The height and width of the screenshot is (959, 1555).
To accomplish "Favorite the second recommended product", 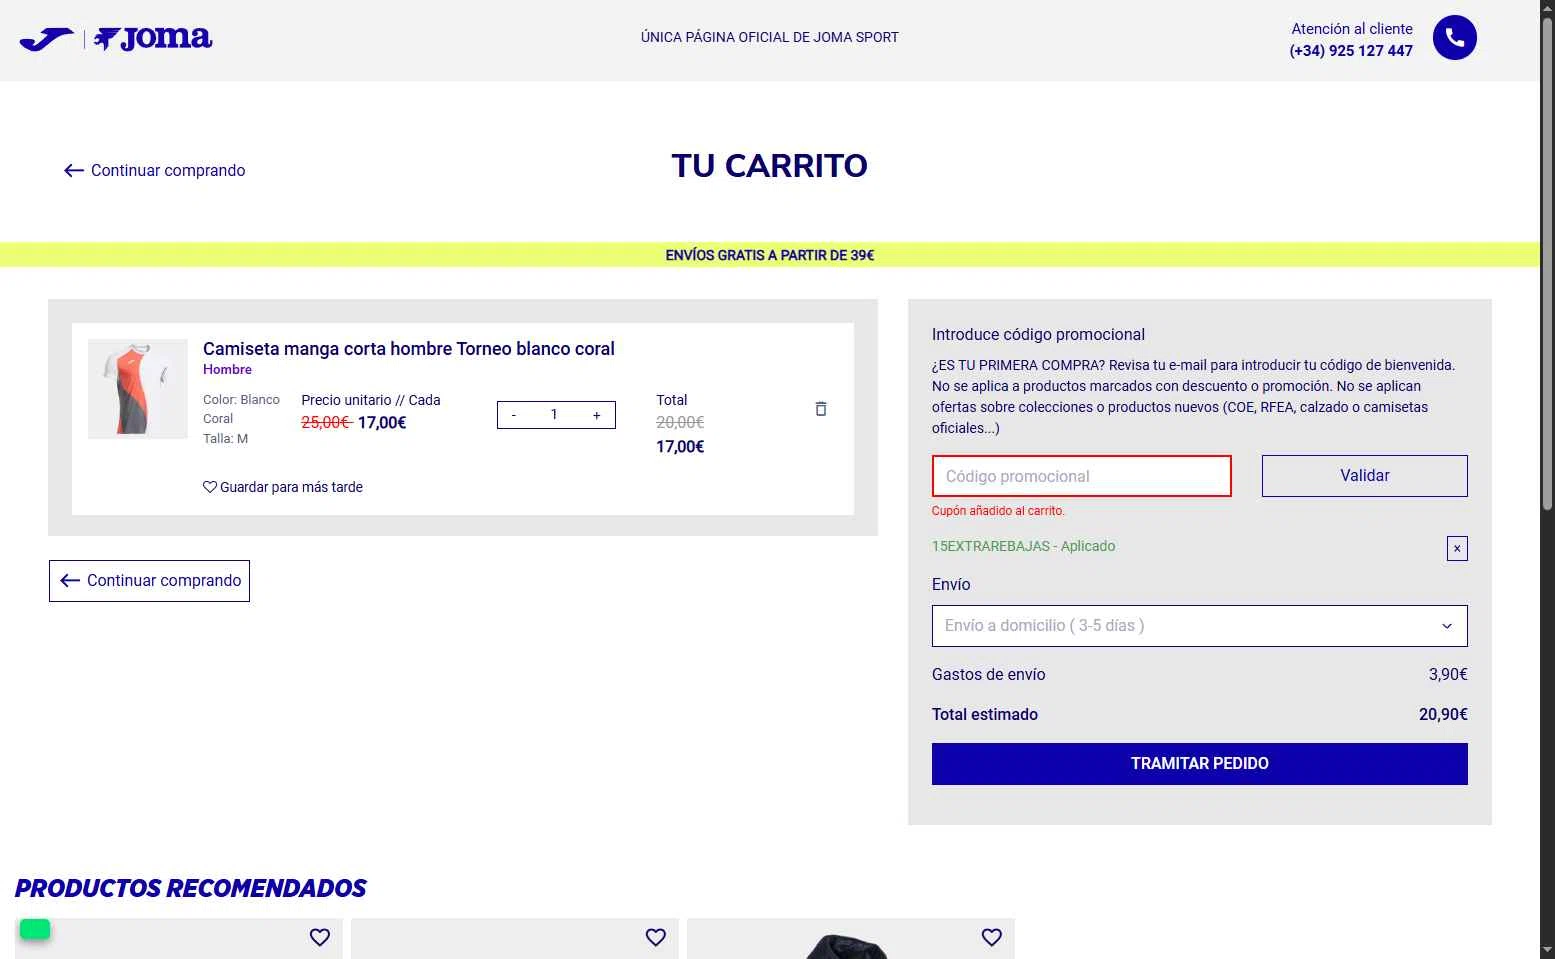I will point(656,937).
